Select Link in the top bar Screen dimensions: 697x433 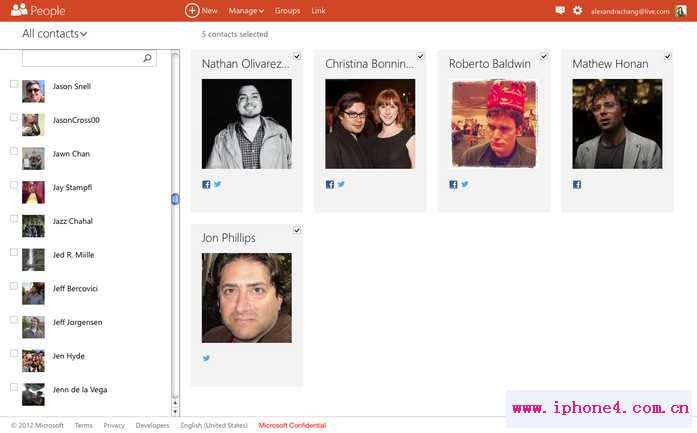[318, 10]
